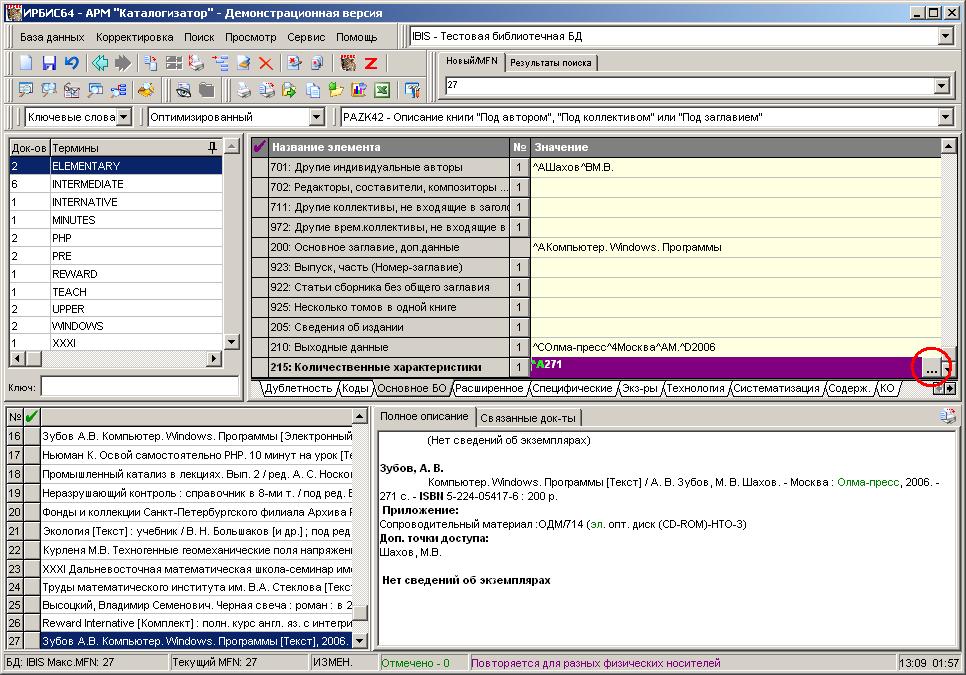Viewport: 966px width, 675px height.
Task: Toggle the mark cell for record 27
Action: tap(31, 641)
